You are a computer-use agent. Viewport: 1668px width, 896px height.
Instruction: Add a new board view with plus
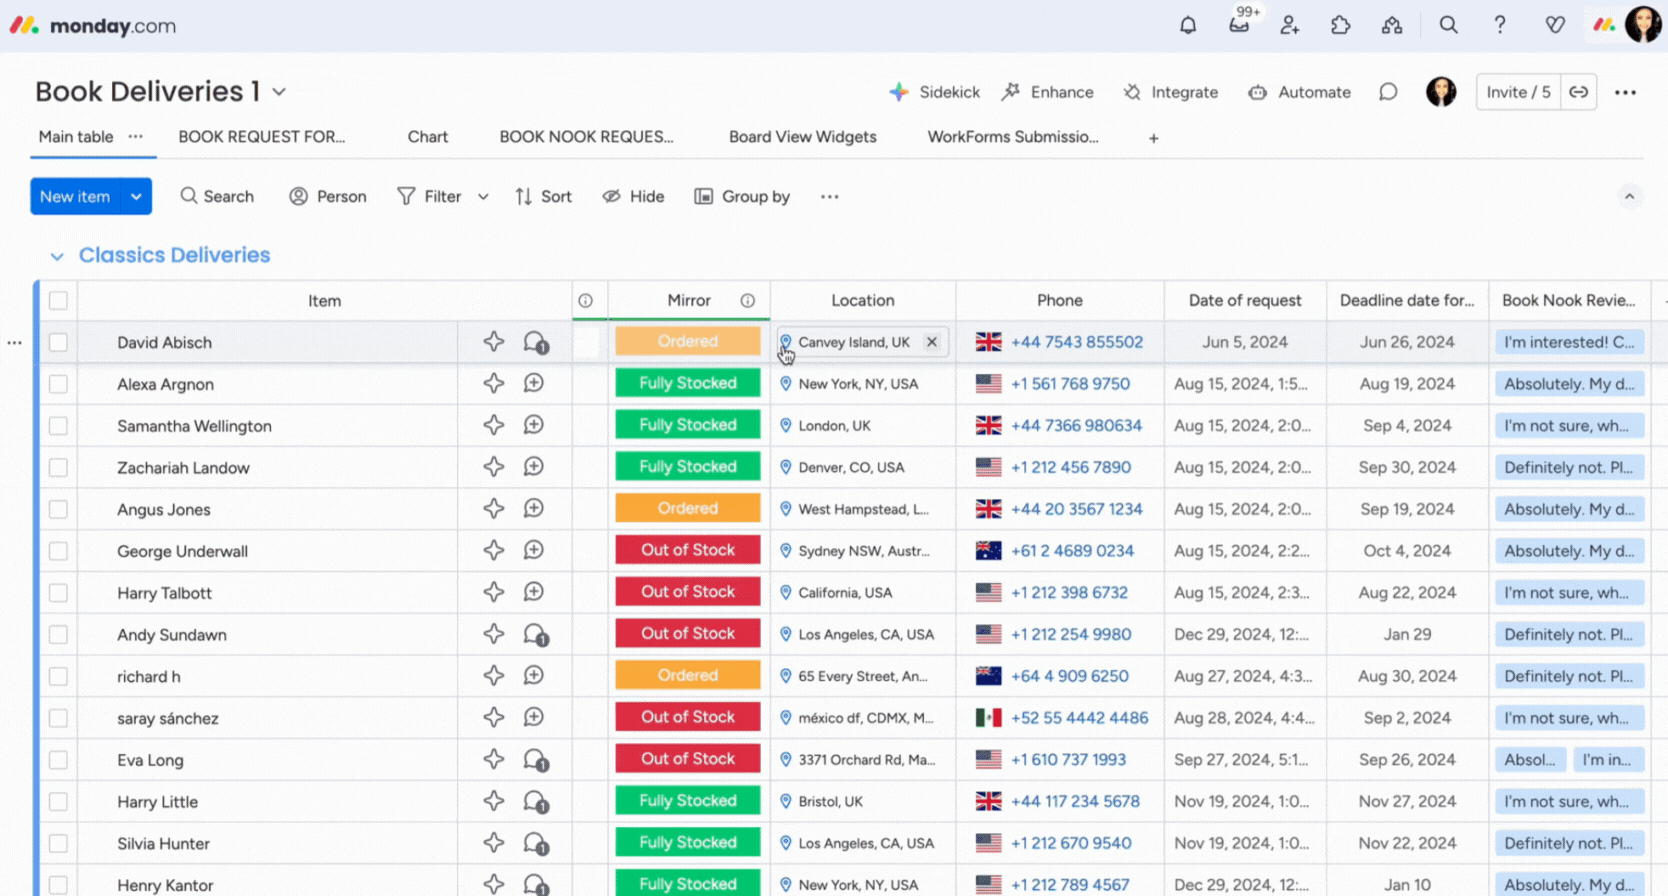point(1154,138)
